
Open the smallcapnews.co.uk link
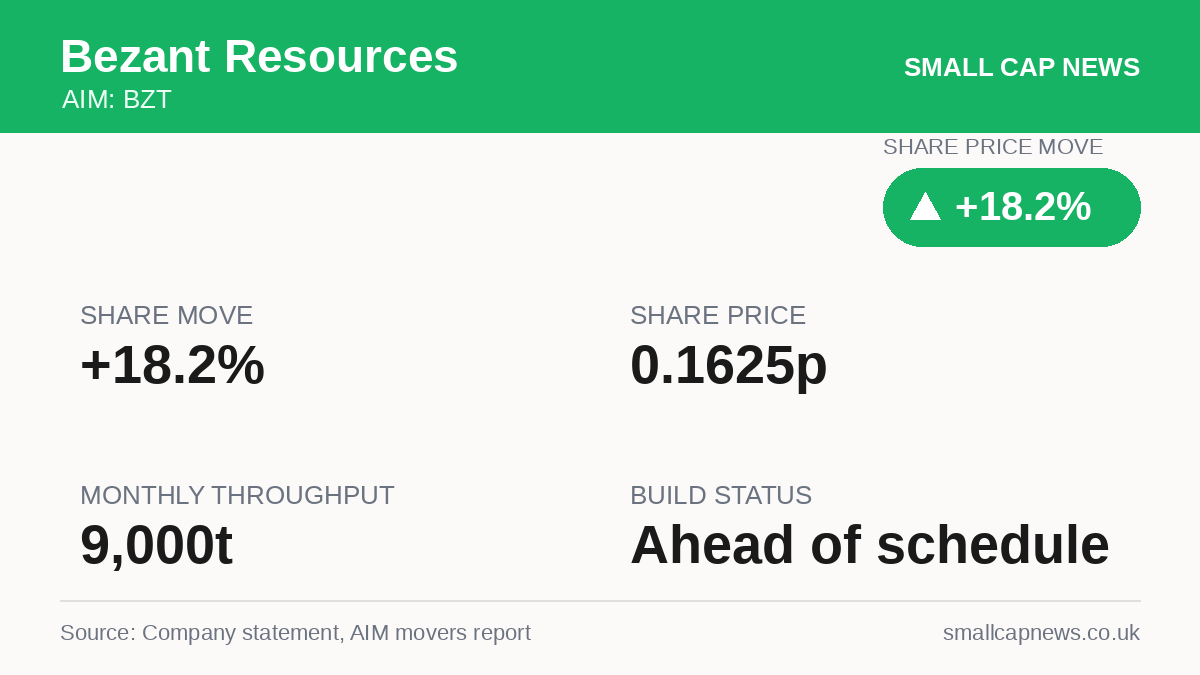click(x=1041, y=633)
